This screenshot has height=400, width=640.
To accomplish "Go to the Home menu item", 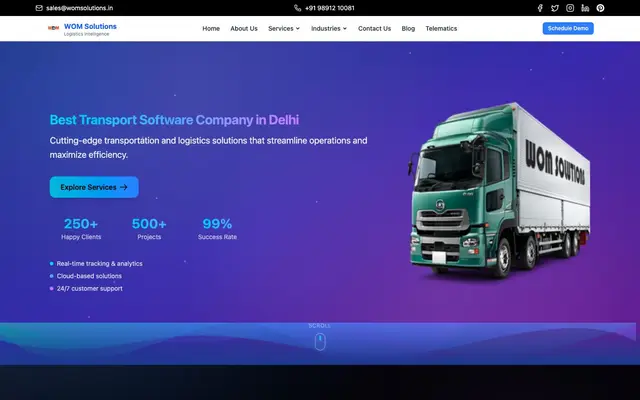I will point(211,29).
